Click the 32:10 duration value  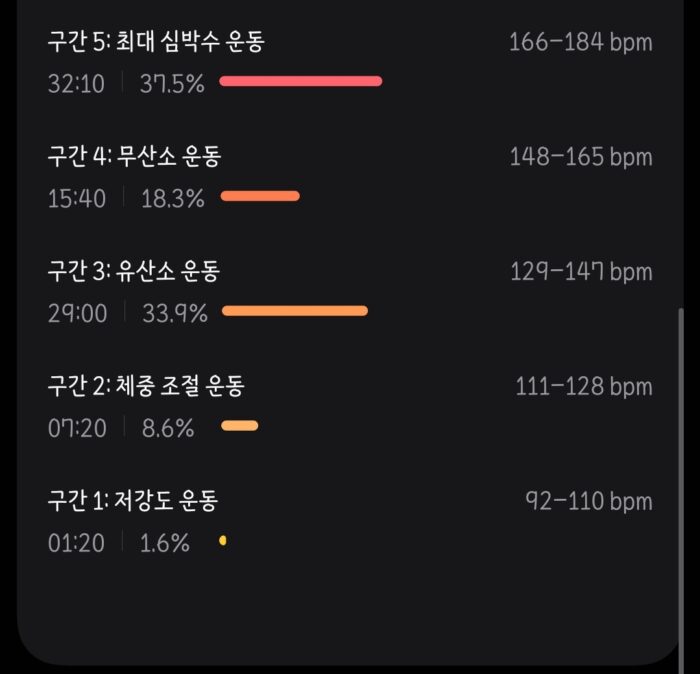76,83
